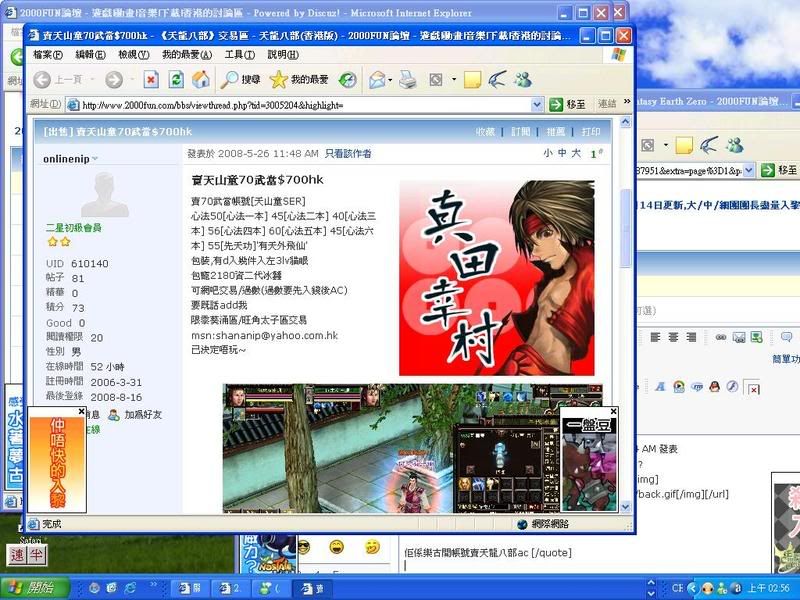Click the messenger people icon in the background window toolbar
800x600 pixels.
tap(734, 145)
